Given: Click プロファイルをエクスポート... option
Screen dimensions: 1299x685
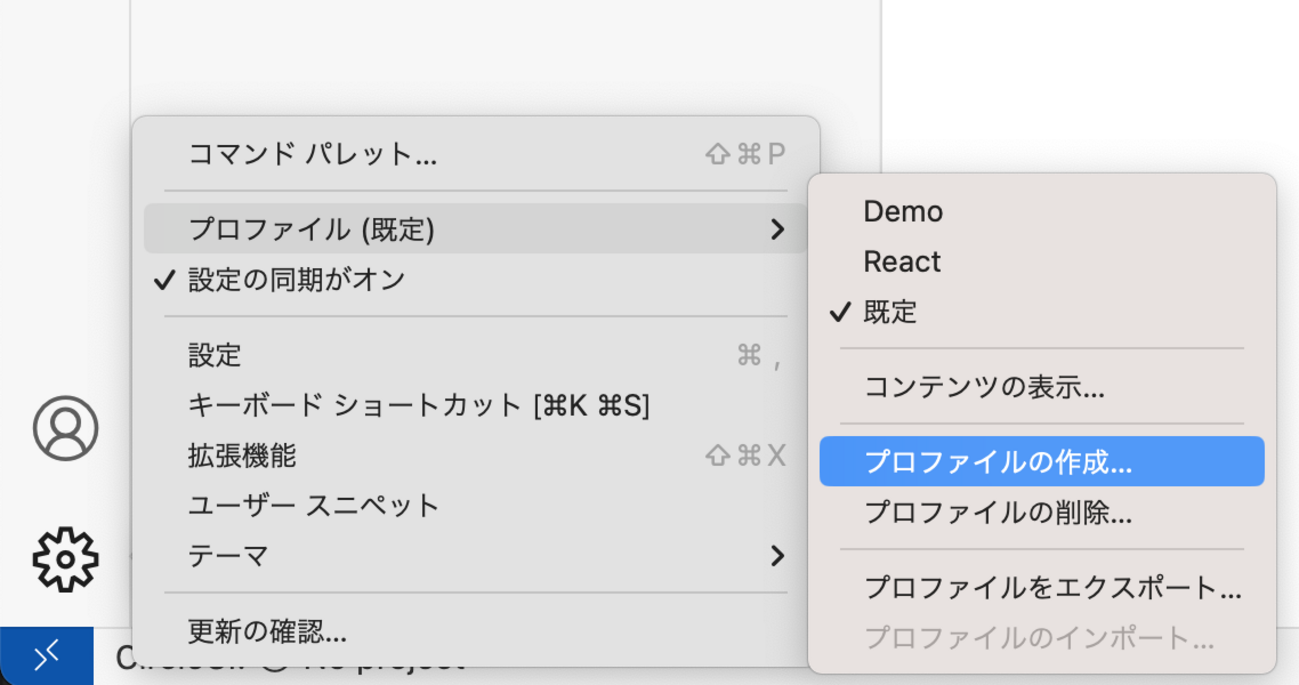Looking at the screenshot, I should [1052, 588].
